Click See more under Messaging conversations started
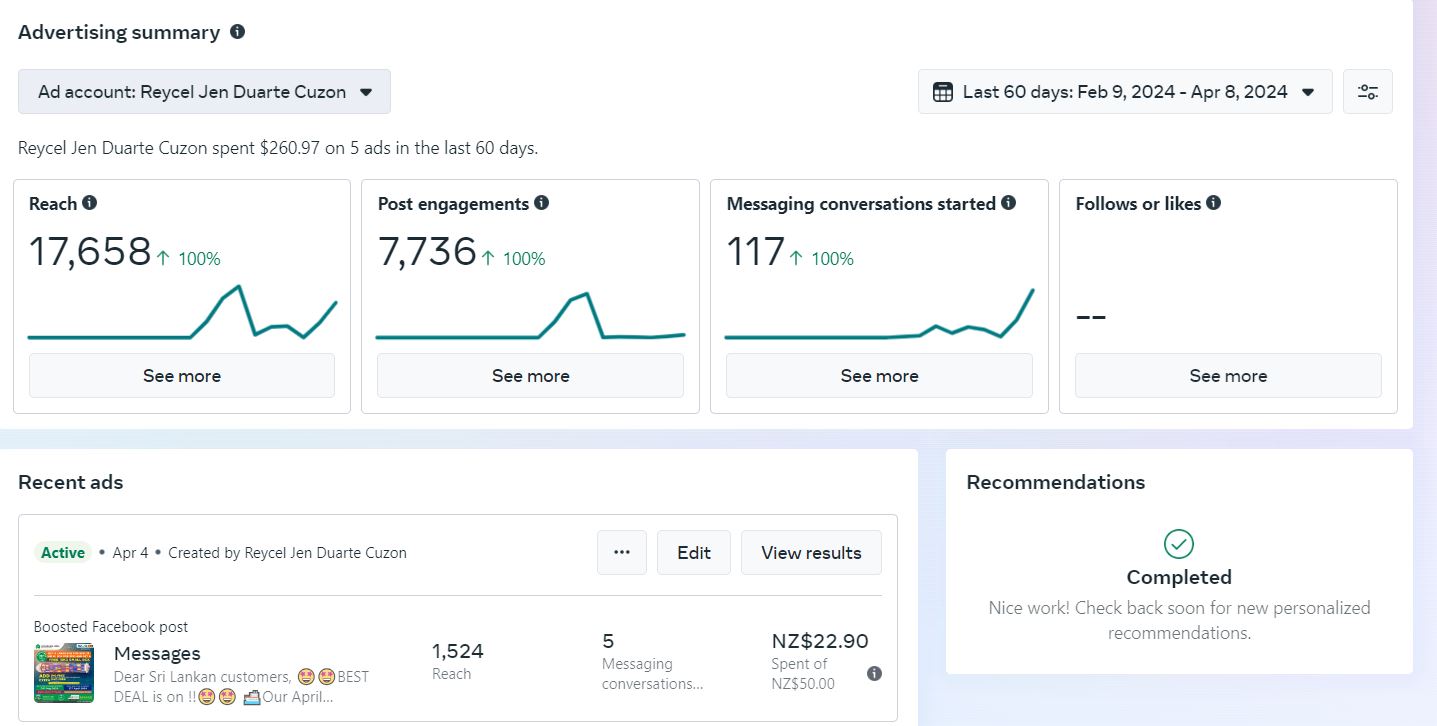This screenshot has height=726, width=1437. 880,376
